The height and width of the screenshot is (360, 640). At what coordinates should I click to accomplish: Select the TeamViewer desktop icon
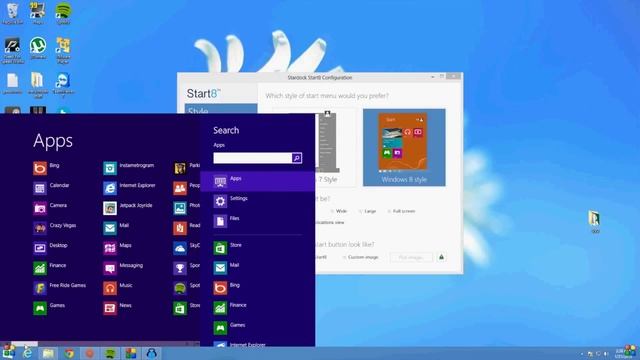(x=63, y=86)
